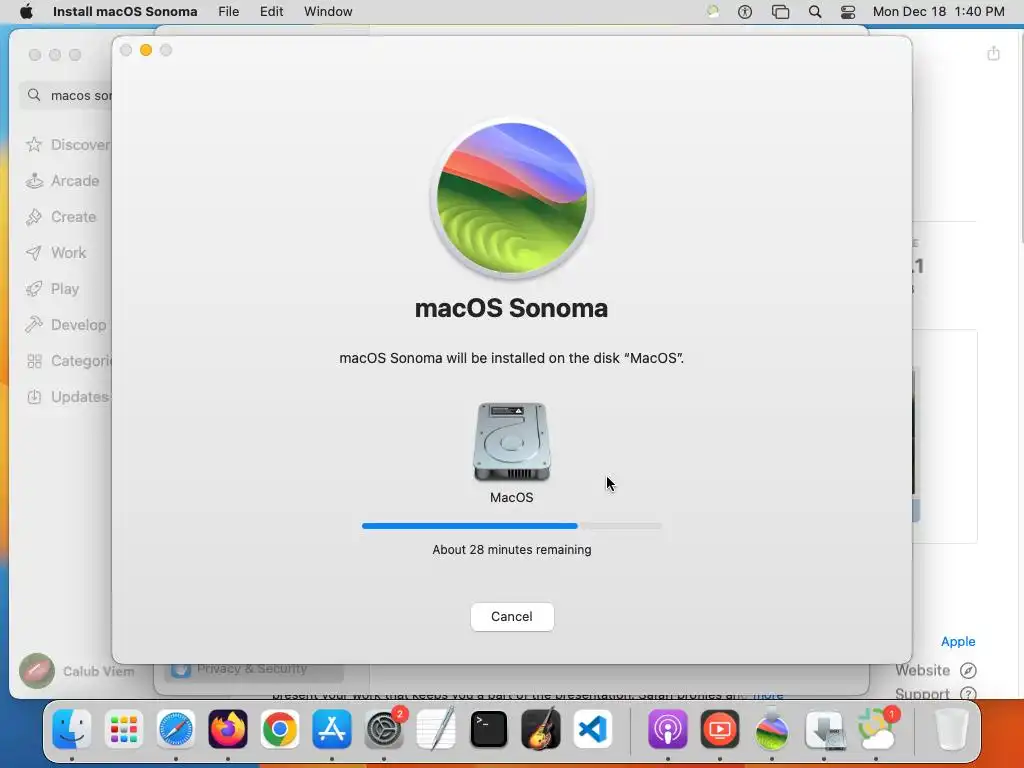The height and width of the screenshot is (768, 1024).
Task: Open the user account in App Store
Action: (x=77, y=671)
